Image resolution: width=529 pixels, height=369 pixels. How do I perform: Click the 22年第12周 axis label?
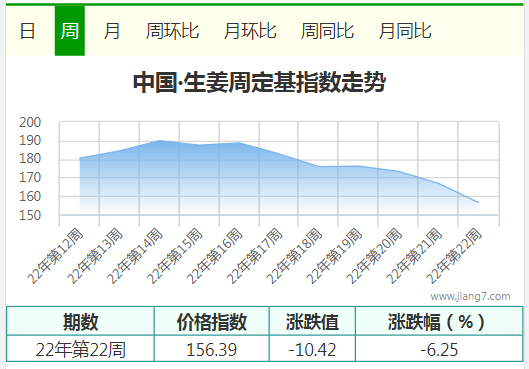click(55, 256)
